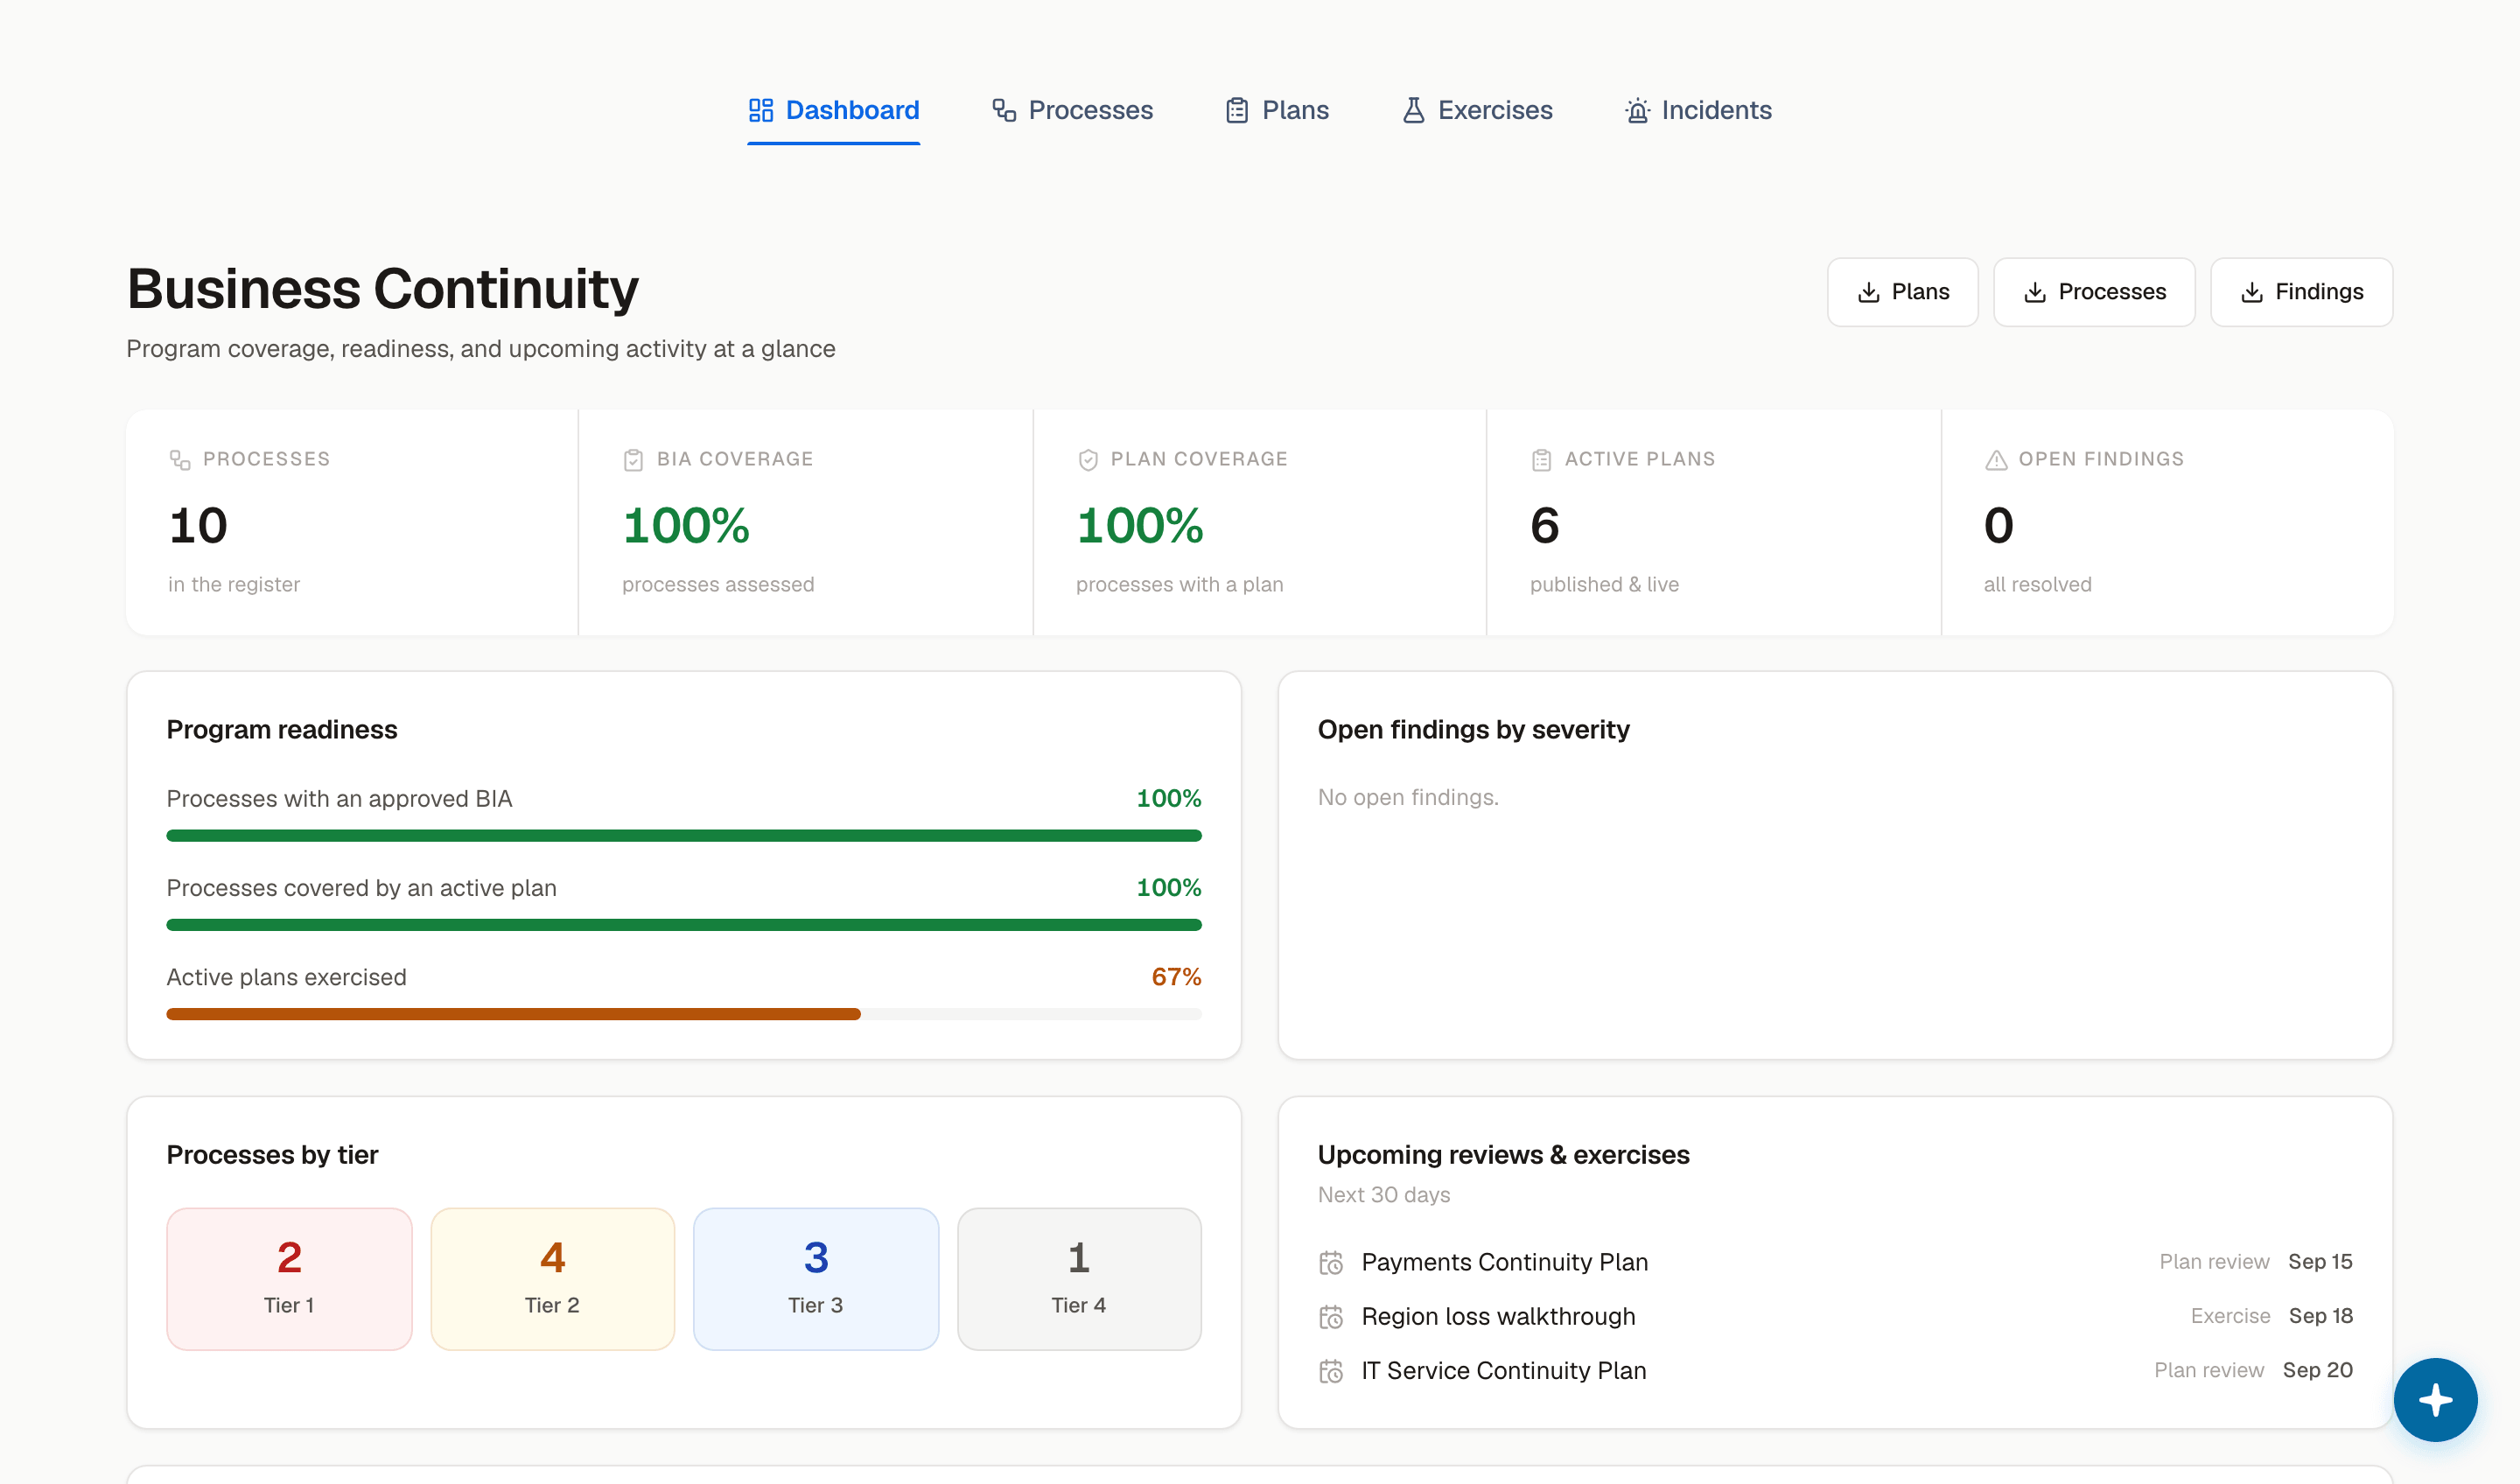
Task: Click the active plan coverage progress bar
Action: coord(684,925)
